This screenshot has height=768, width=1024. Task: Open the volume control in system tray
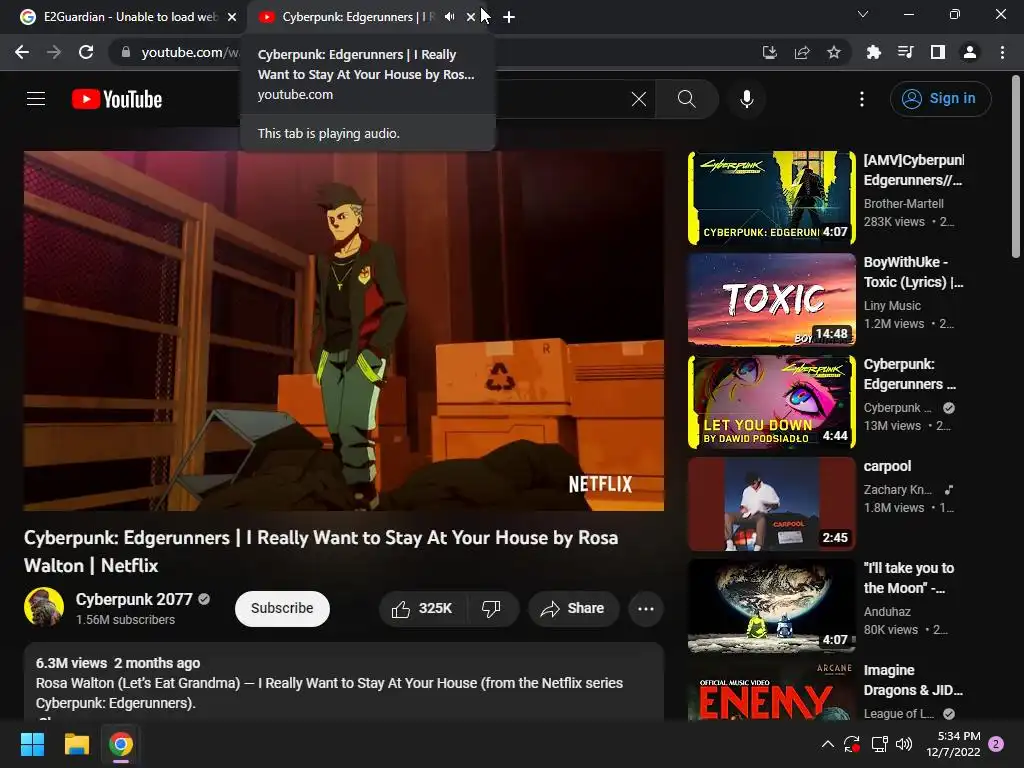[904, 744]
